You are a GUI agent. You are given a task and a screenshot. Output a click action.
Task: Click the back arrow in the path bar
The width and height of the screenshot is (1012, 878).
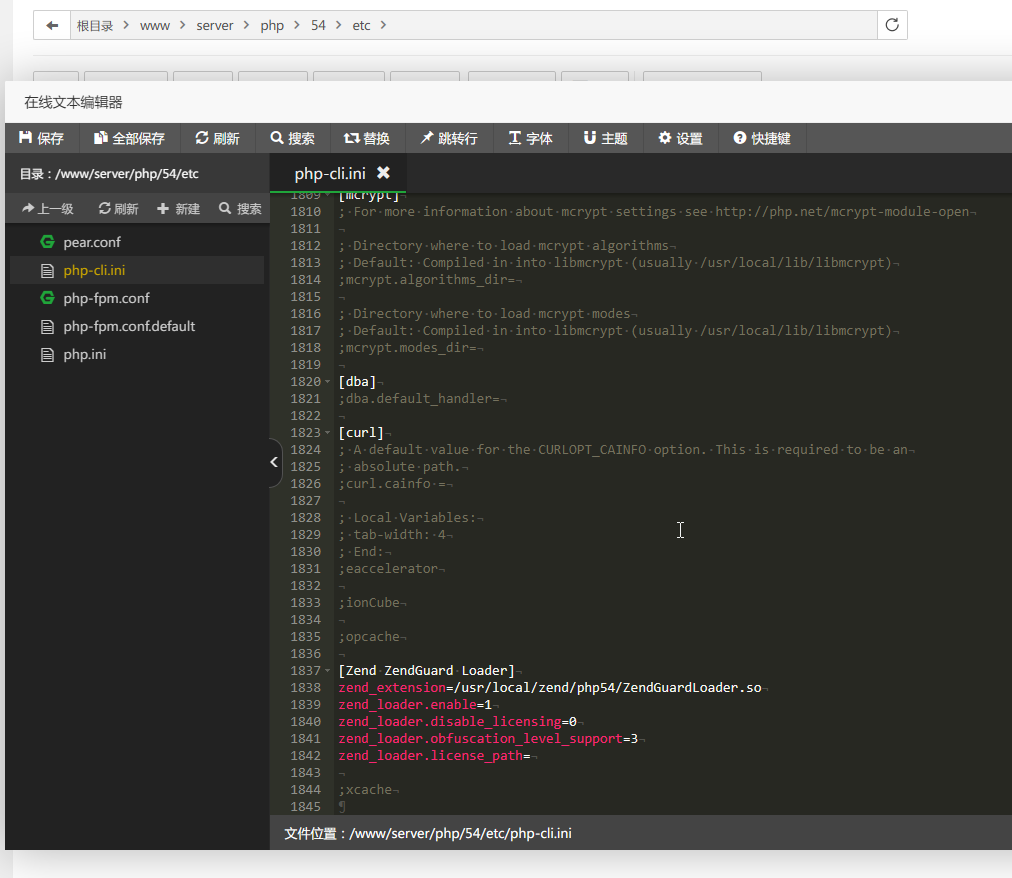[x=52, y=25]
